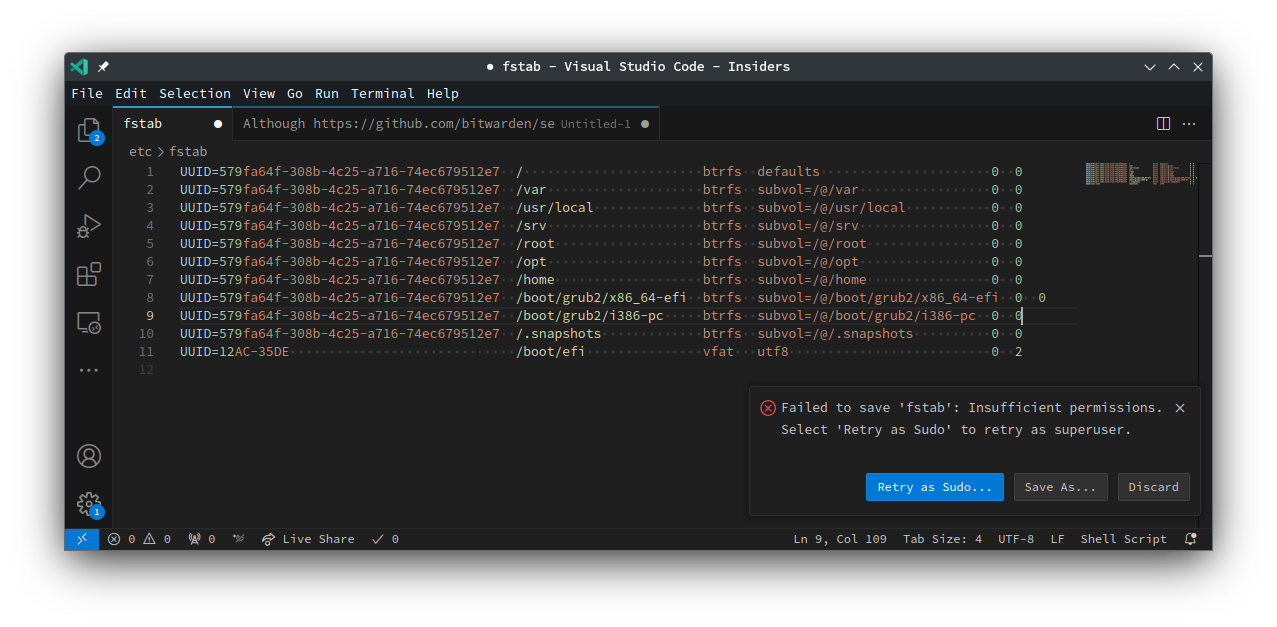This screenshot has width=1277, height=627.
Task: Click the /home mount point on line 7
Action: pos(535,280)
